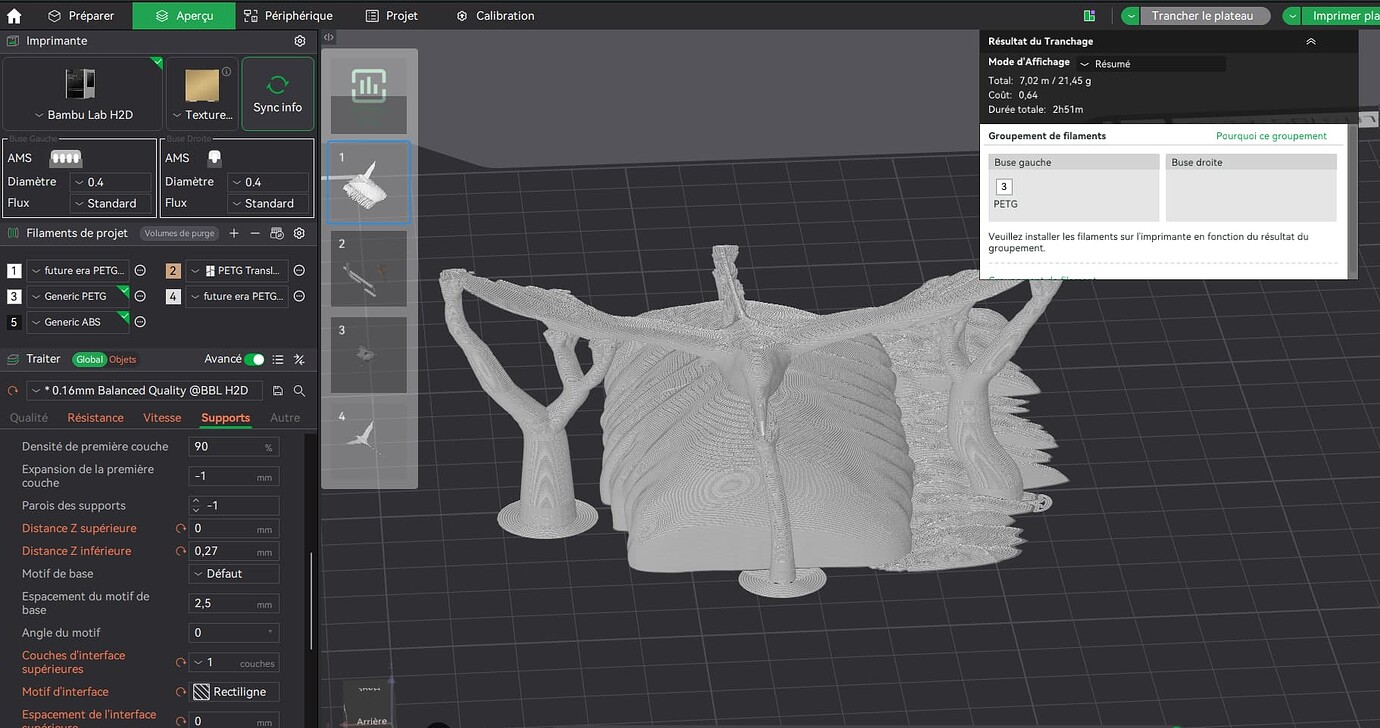Switch process scope to Objets

[x=122, y=359]
